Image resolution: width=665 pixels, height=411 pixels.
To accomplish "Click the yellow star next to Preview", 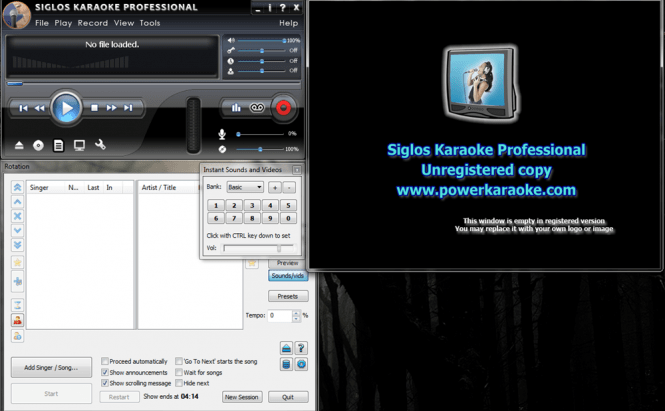I will point(252,263).
